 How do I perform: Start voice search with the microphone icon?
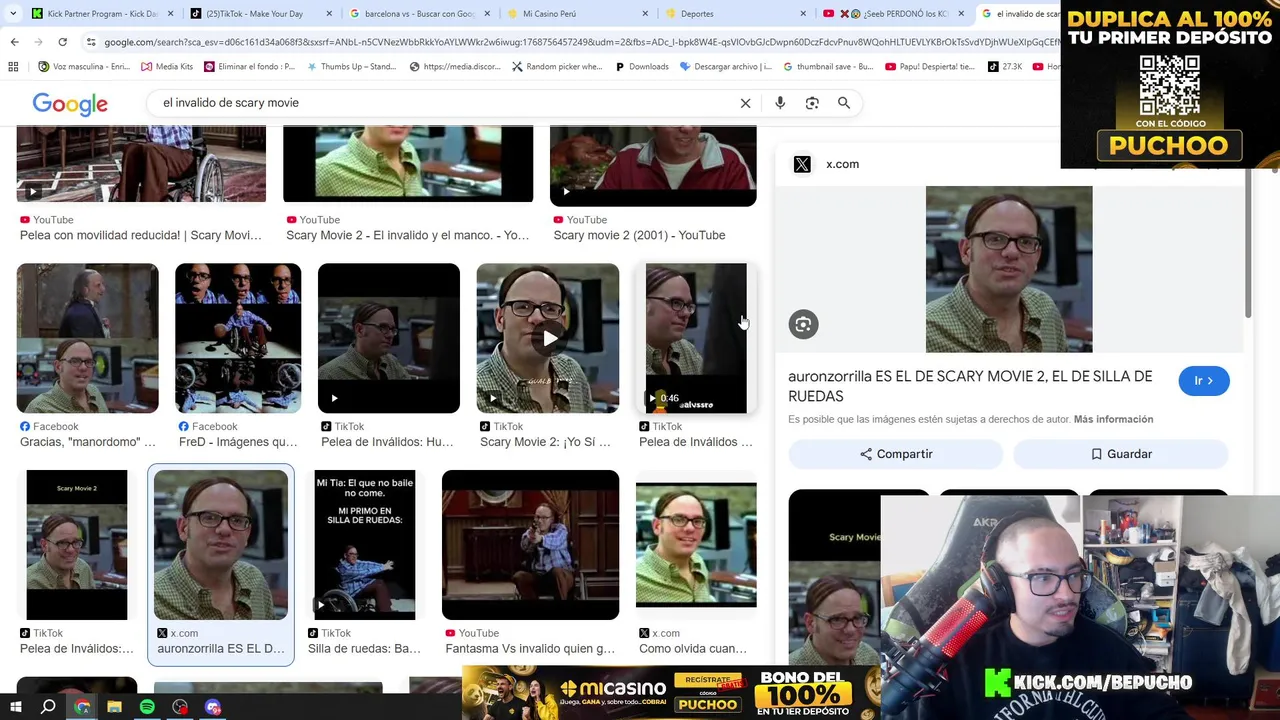click(780, 103)
